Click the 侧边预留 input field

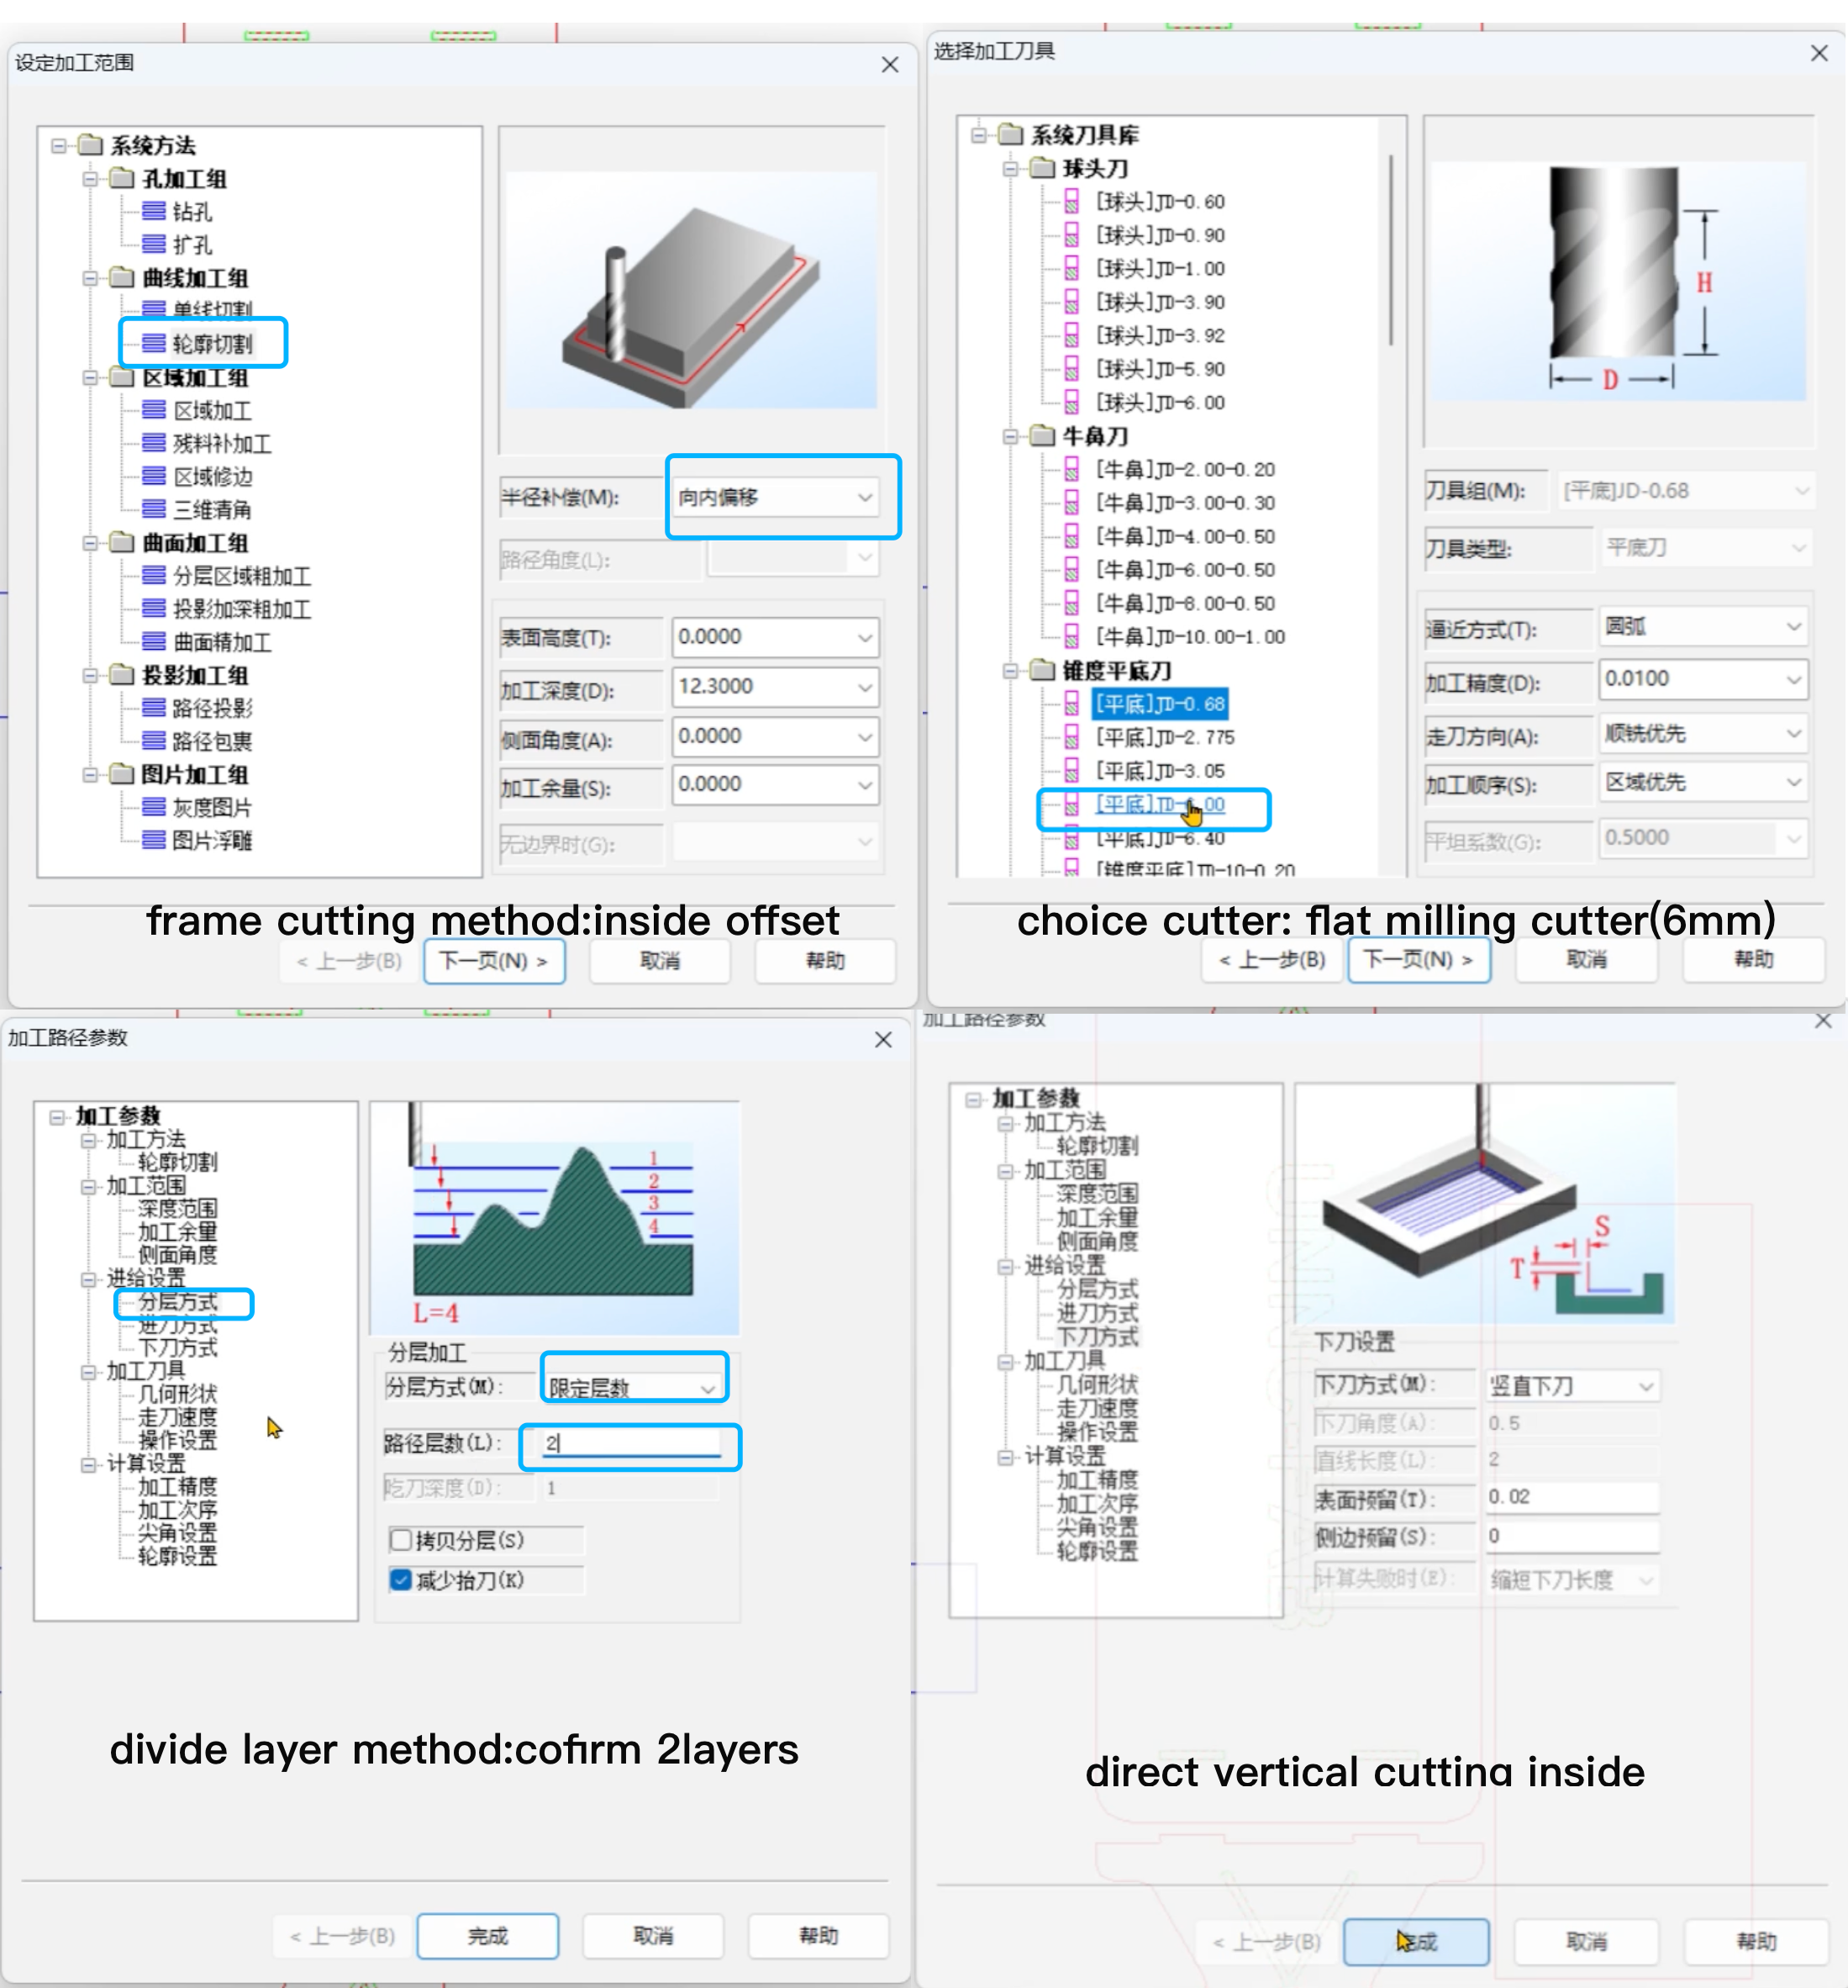tap(1572, 1536)
